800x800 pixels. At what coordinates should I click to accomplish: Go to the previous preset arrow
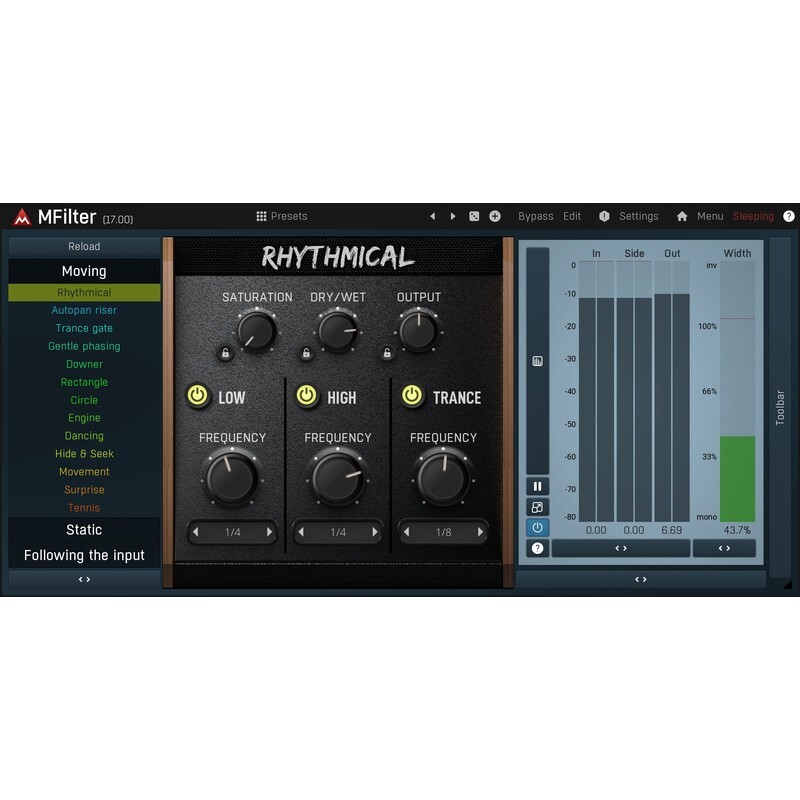[433, 216]
